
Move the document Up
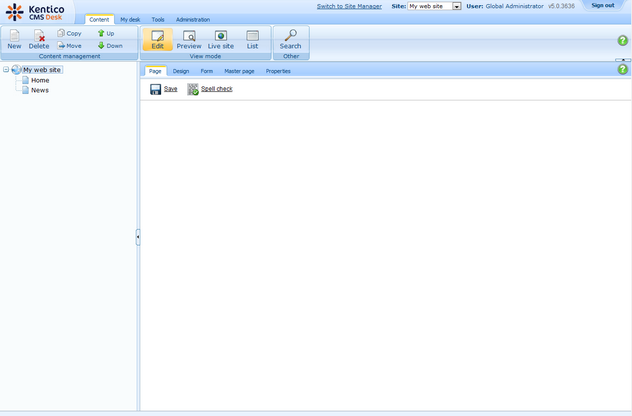pos(105,33)
